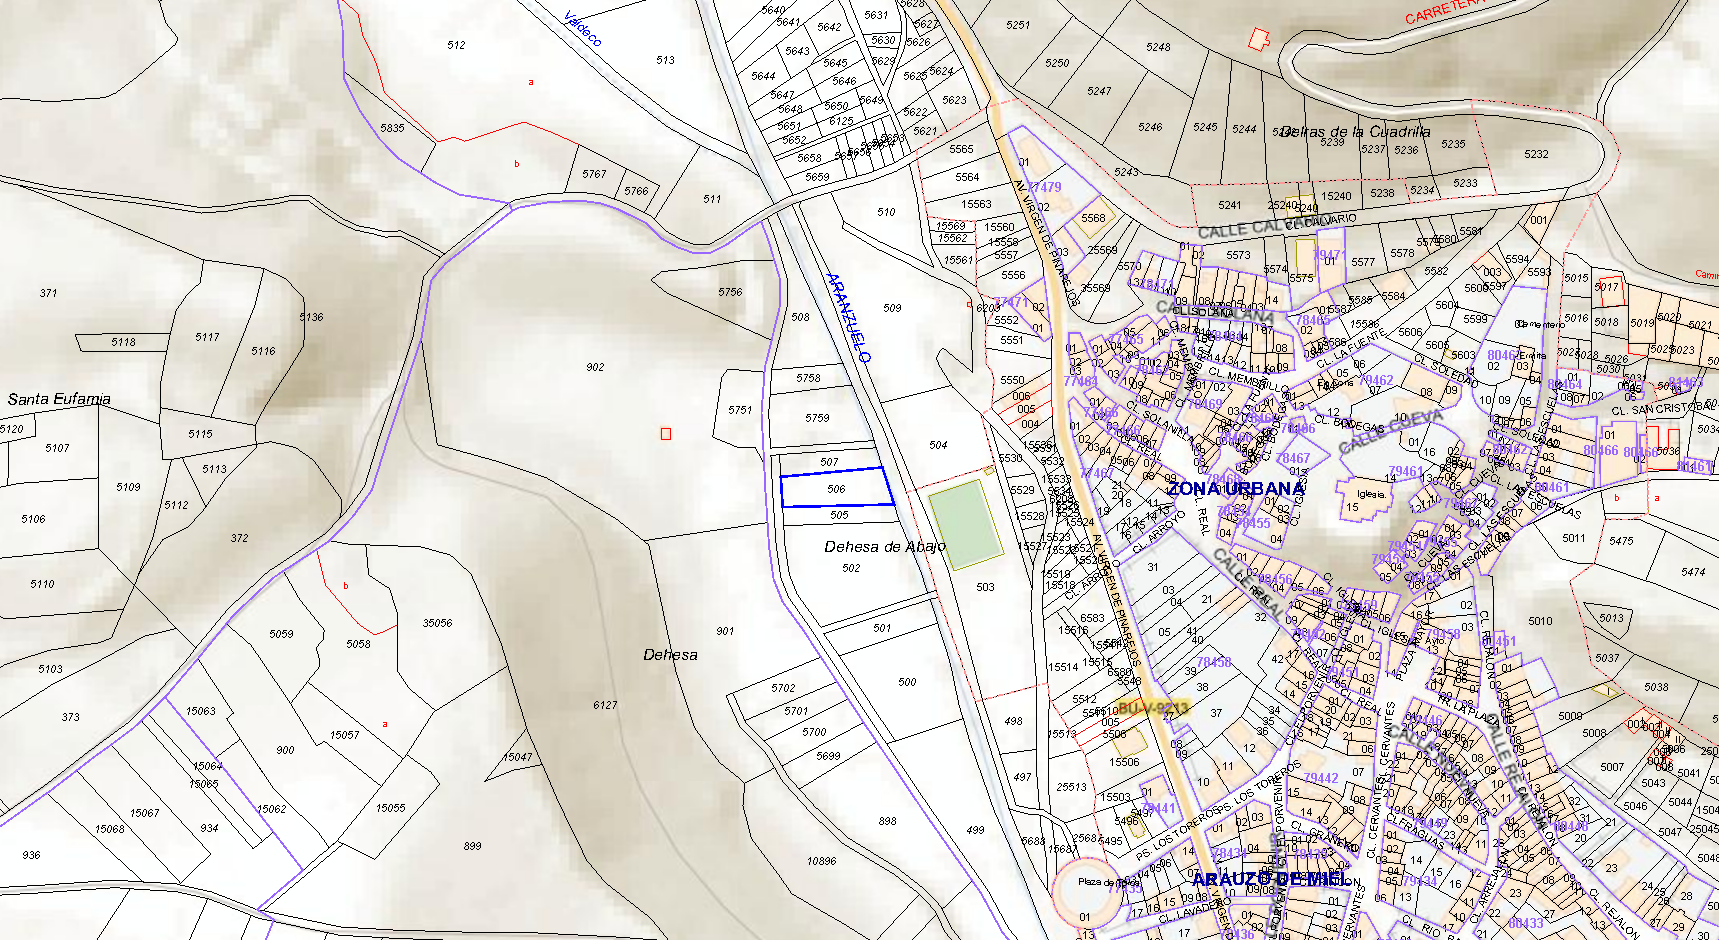
Task: Select parcel 902 on the map
Action: tap(595, 367)
